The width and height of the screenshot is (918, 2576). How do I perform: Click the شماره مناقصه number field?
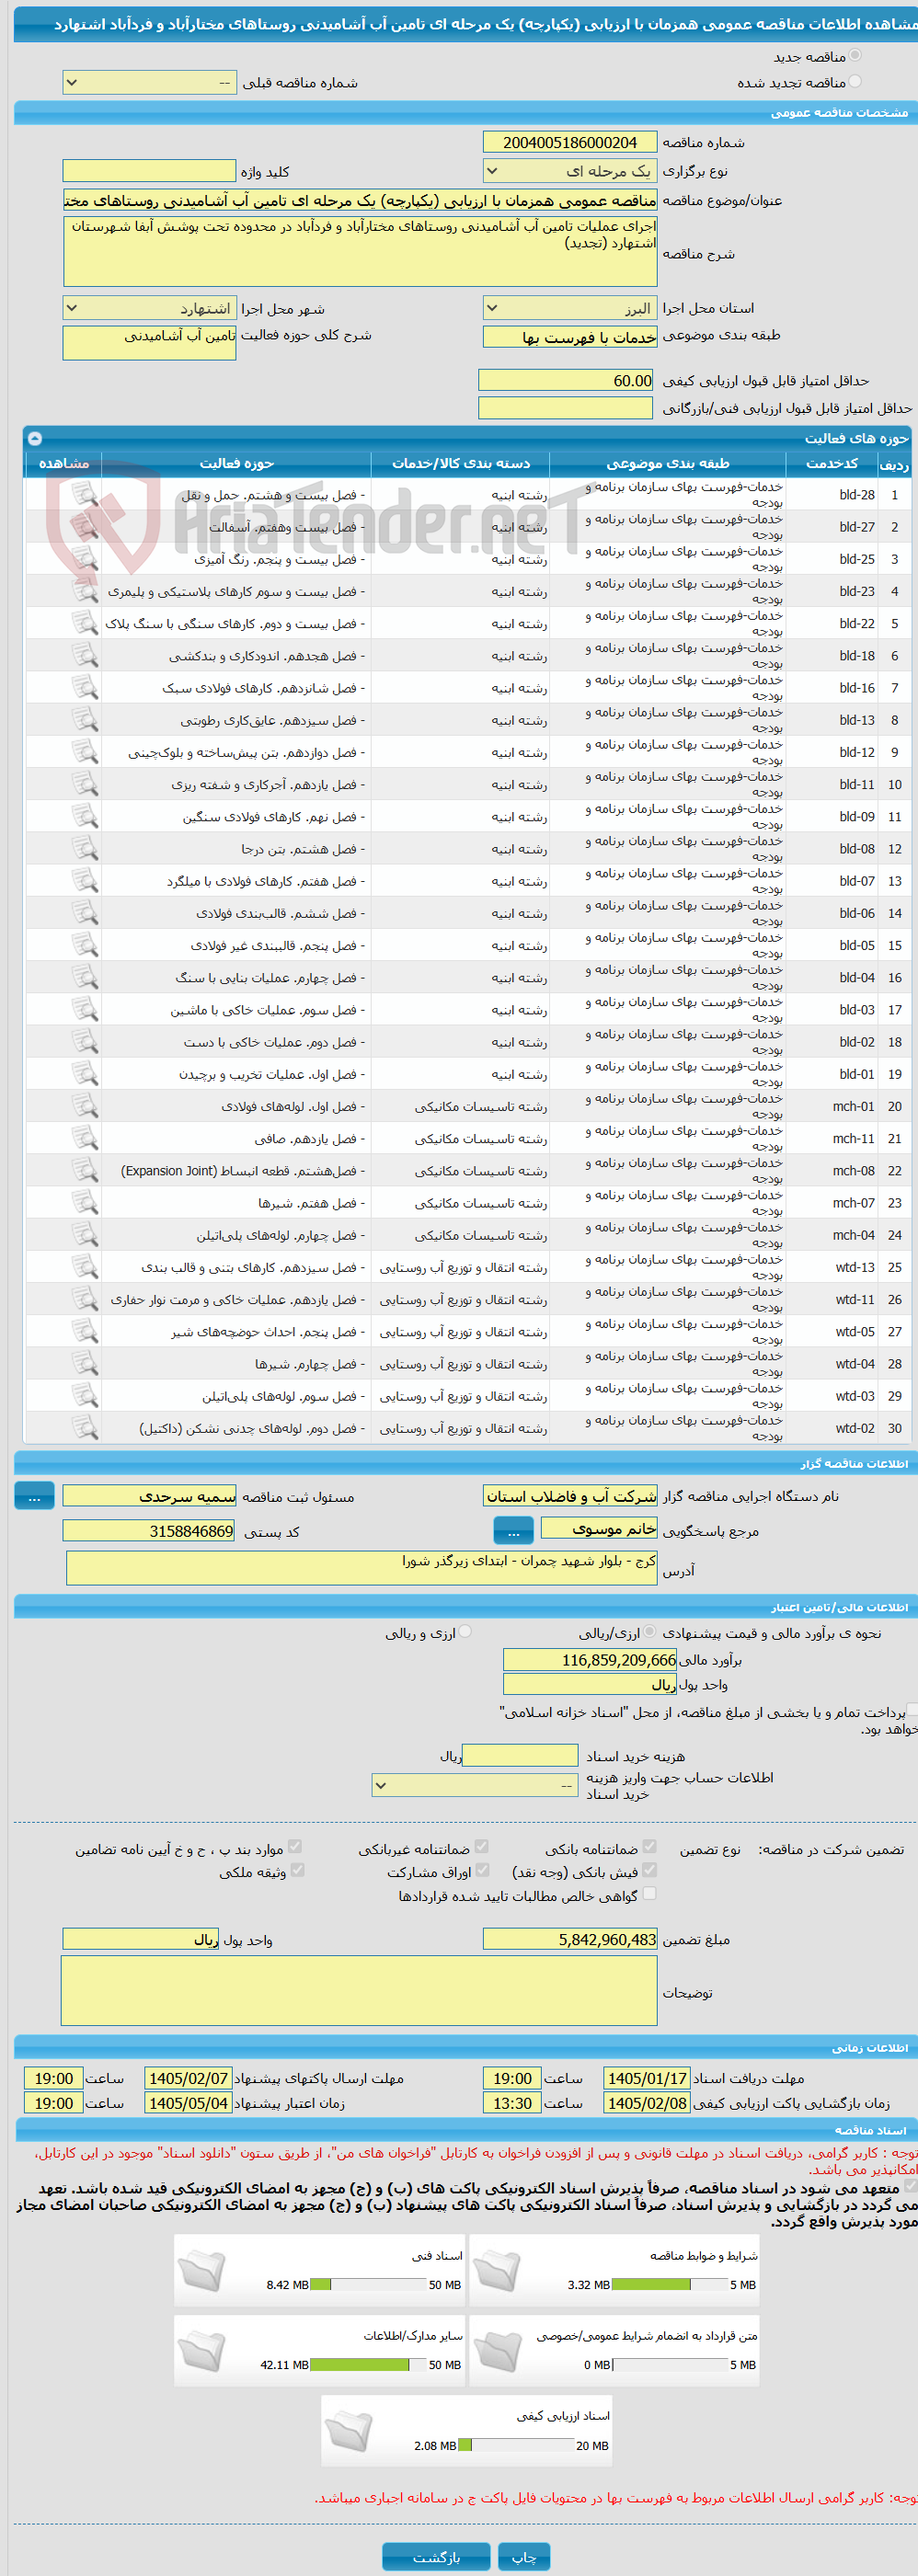click(x=570, y=142)
